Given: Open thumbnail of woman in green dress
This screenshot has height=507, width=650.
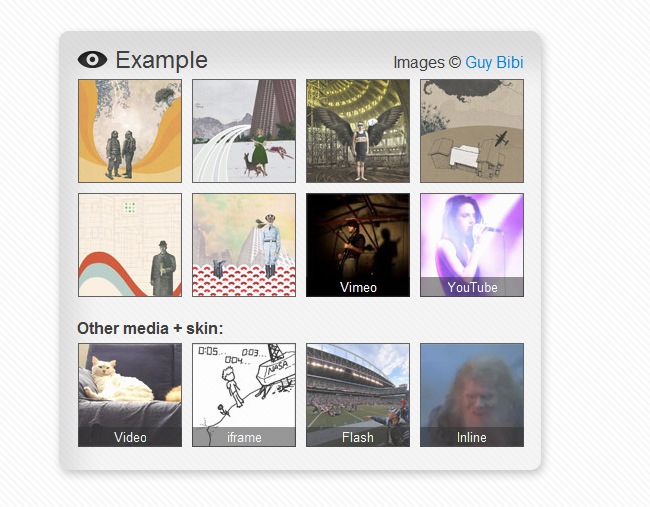Looking at the screenshot, I should click(x=244, y=131).
